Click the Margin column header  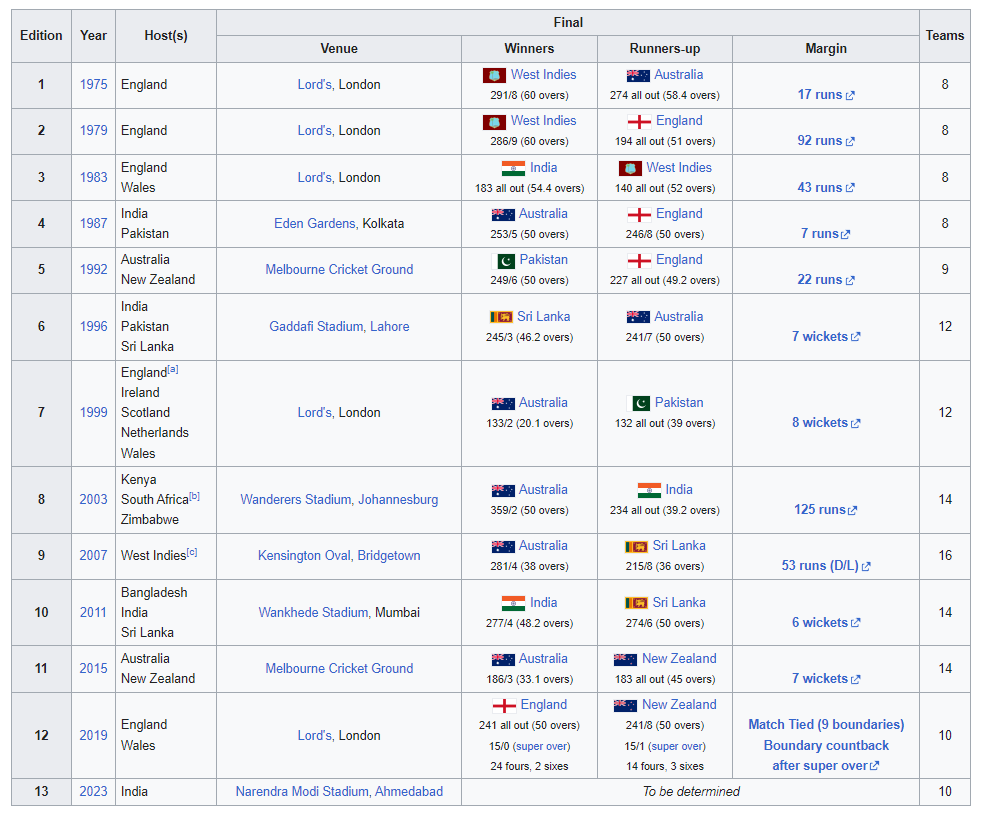pyautogui.click(x=826, y=49)
